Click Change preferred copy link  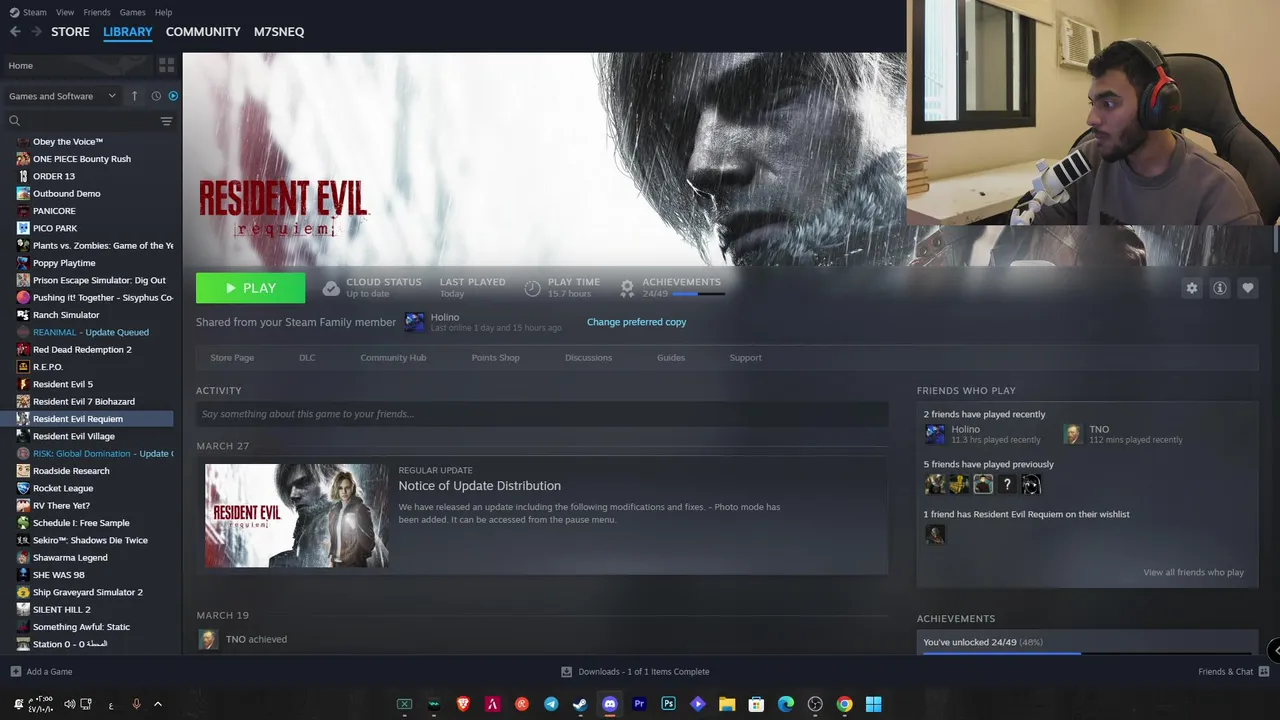(x=636, y=322)
